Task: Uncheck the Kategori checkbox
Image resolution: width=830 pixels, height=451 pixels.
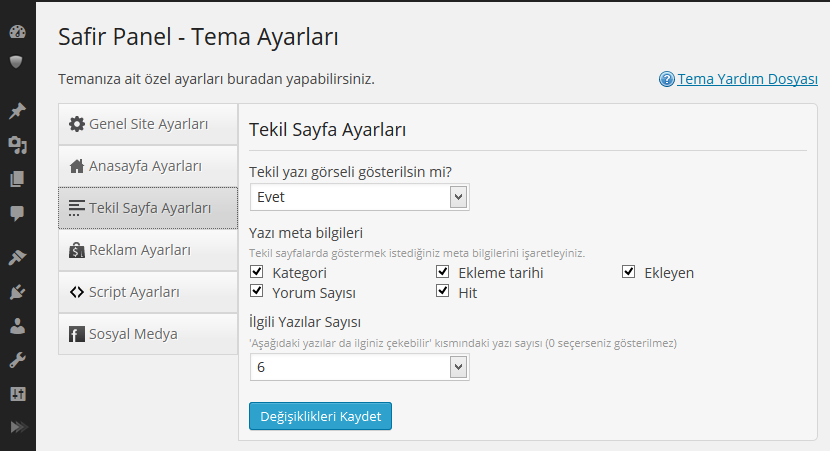Action: coord(257,272)
